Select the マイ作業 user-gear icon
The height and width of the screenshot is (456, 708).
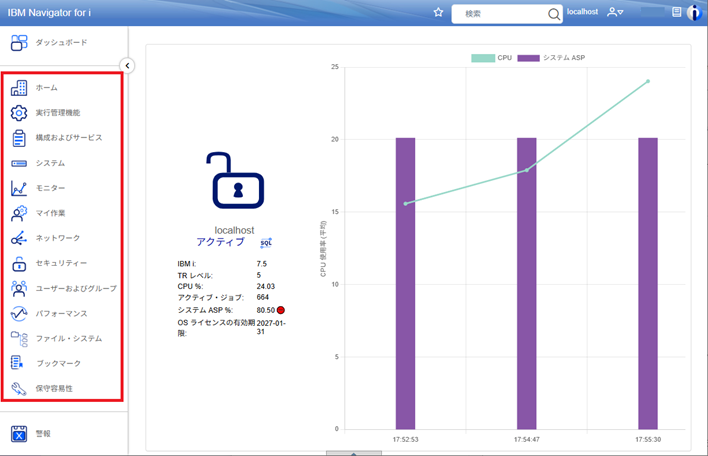coord(19,213)
